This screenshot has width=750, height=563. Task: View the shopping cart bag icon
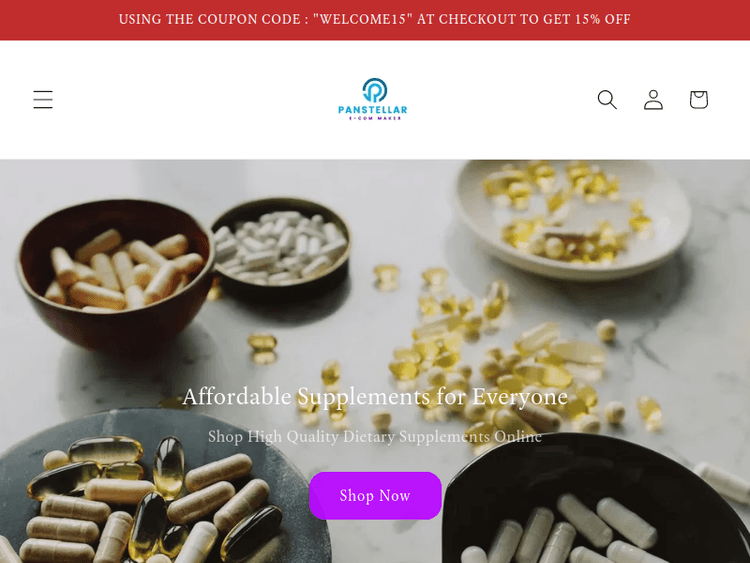coord(698,99)
